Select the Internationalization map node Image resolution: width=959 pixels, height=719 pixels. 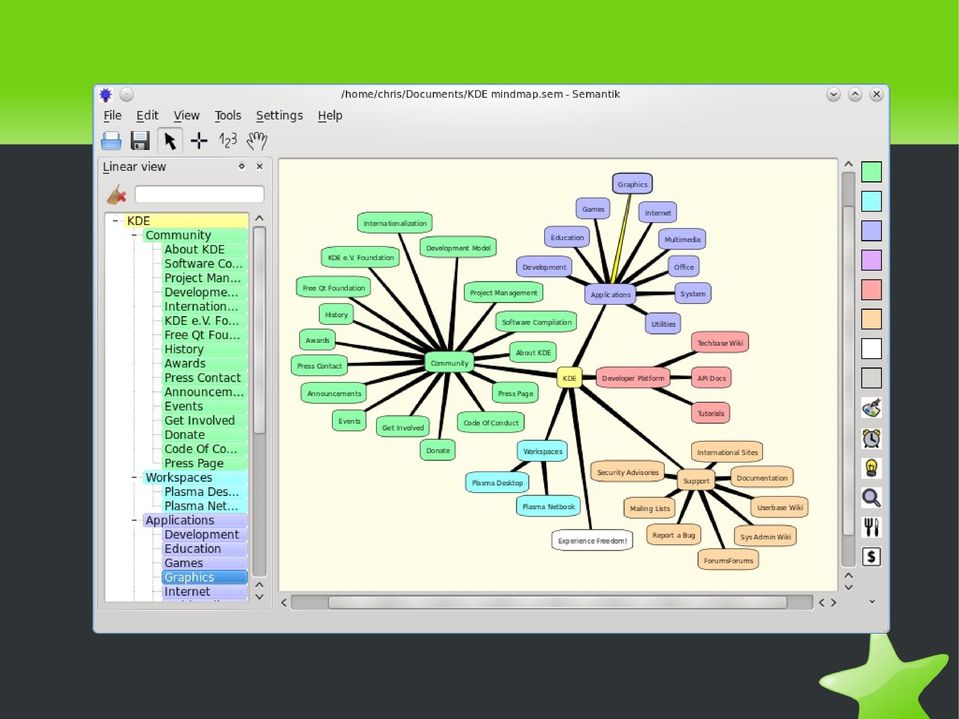click(x=395, y=223)
